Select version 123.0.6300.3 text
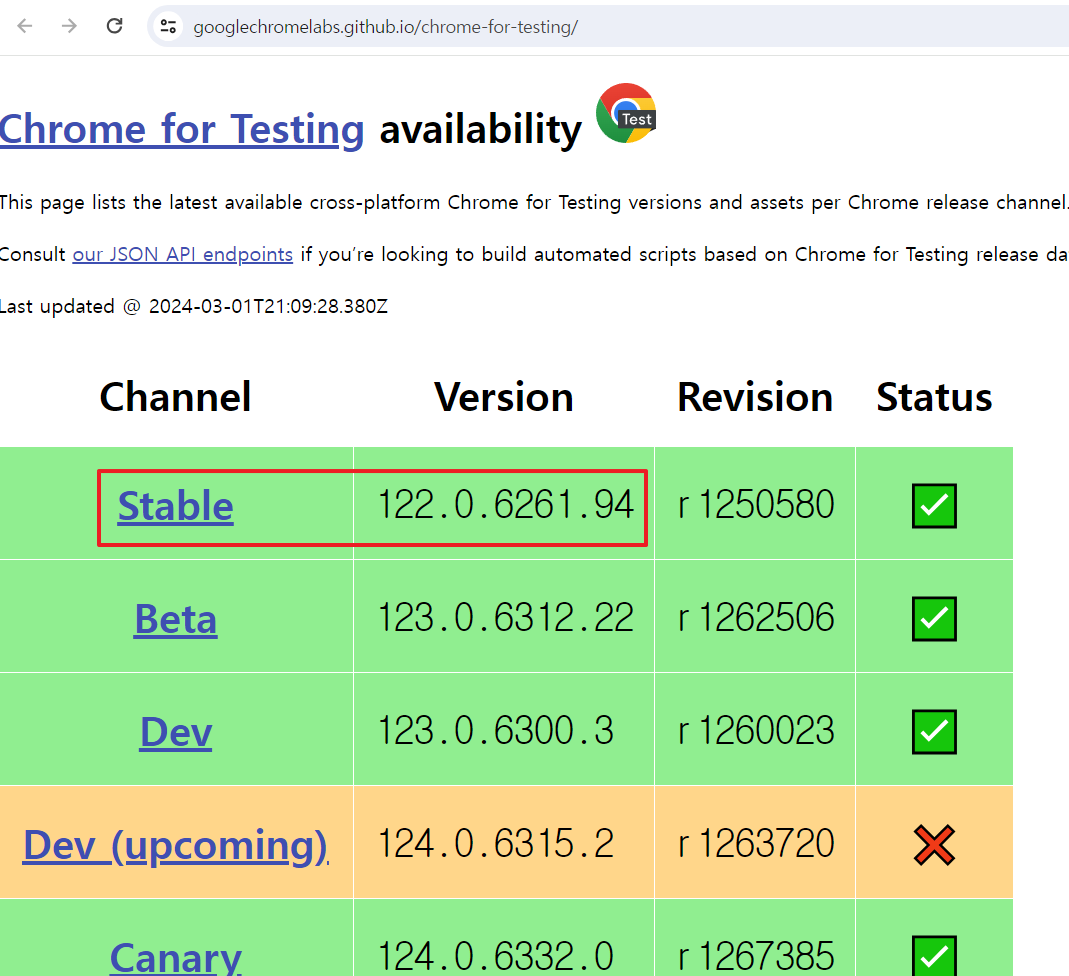1069x976 pixels. point(496,731)
